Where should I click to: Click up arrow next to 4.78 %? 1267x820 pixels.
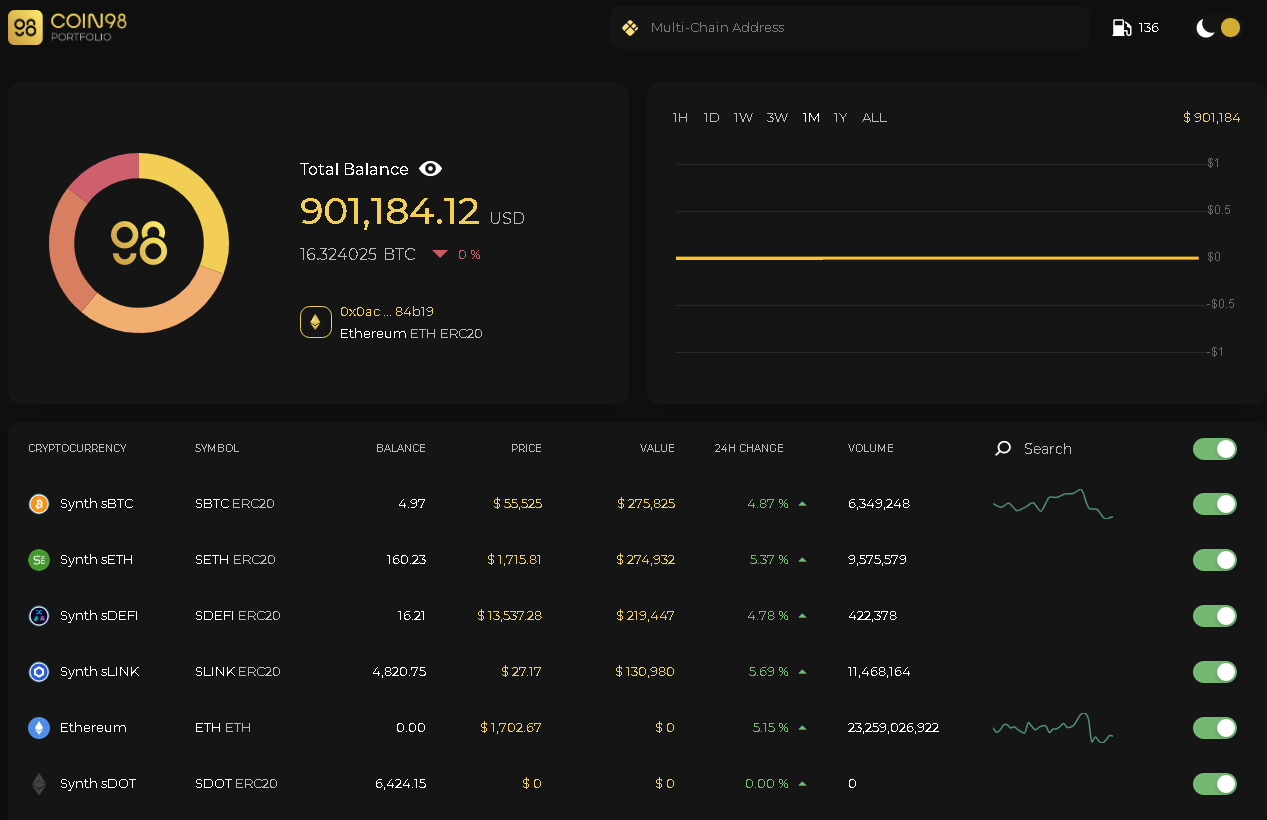coord(802,616)
